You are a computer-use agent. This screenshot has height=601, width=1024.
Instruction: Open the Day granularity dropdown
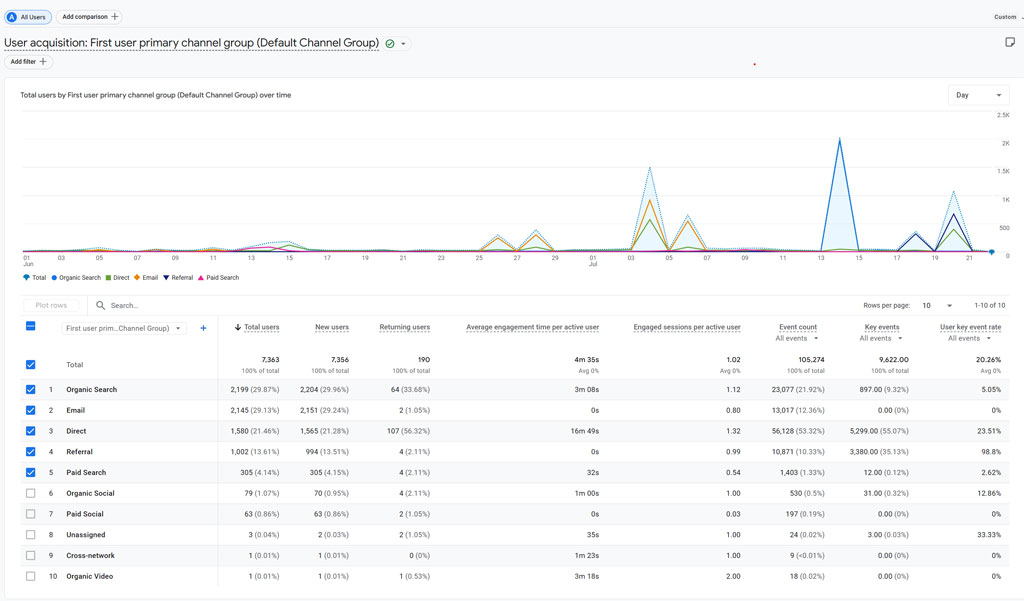[x=977, y=95]
